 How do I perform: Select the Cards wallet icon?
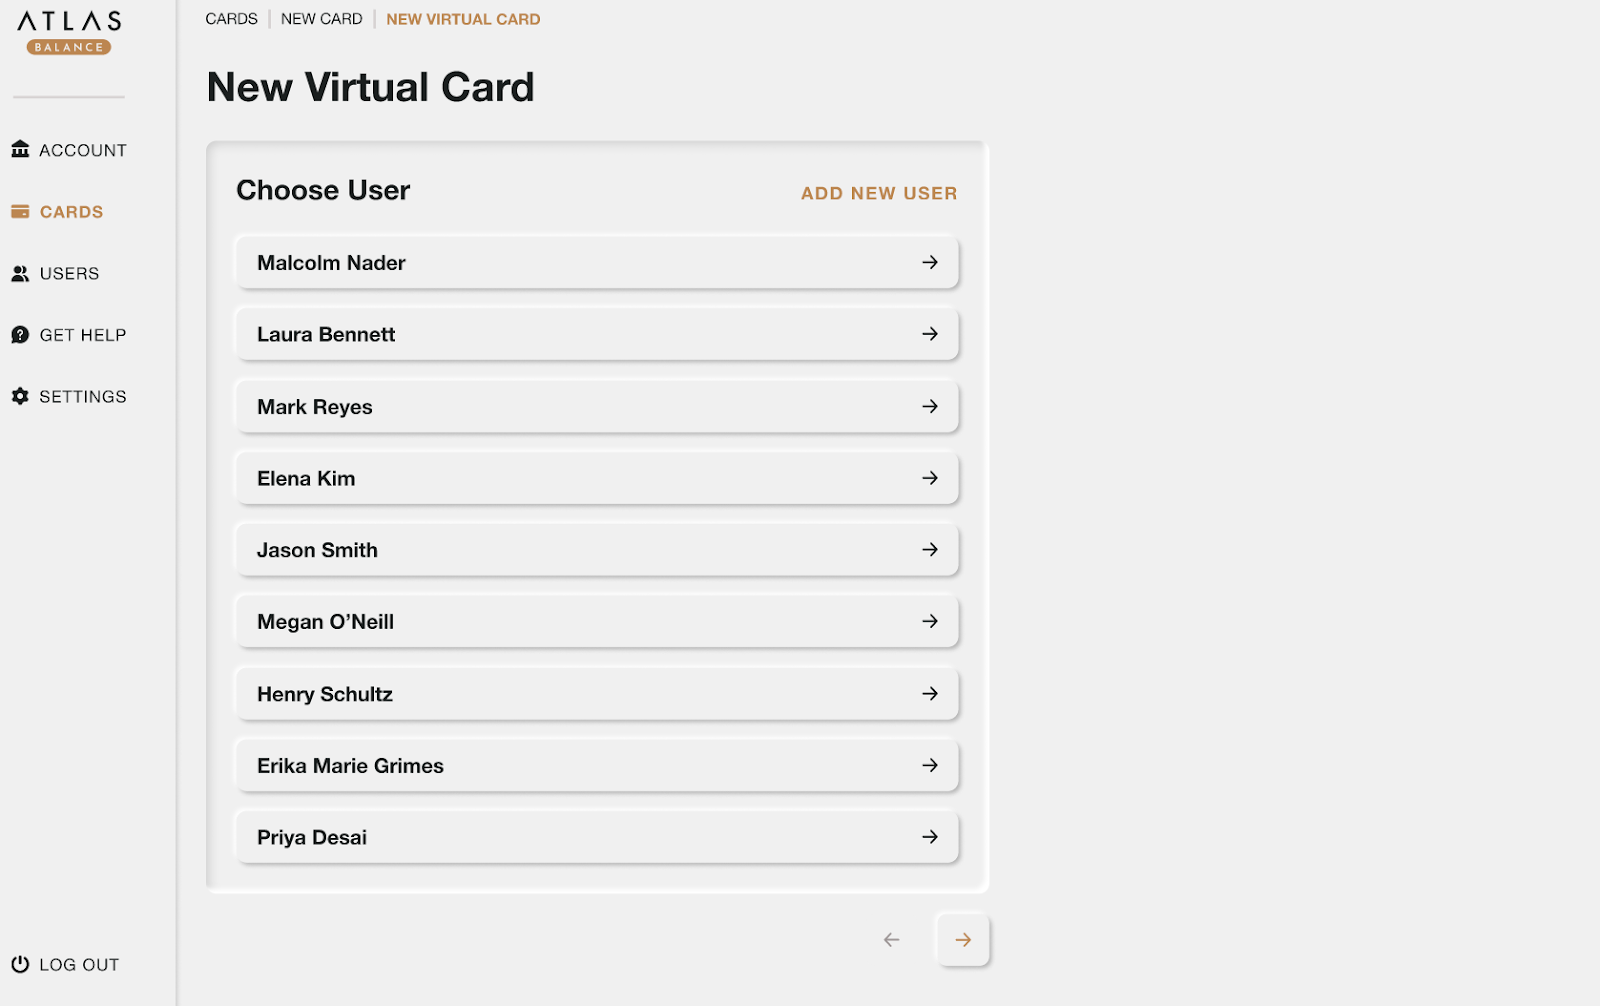click(x=21, y=211)
